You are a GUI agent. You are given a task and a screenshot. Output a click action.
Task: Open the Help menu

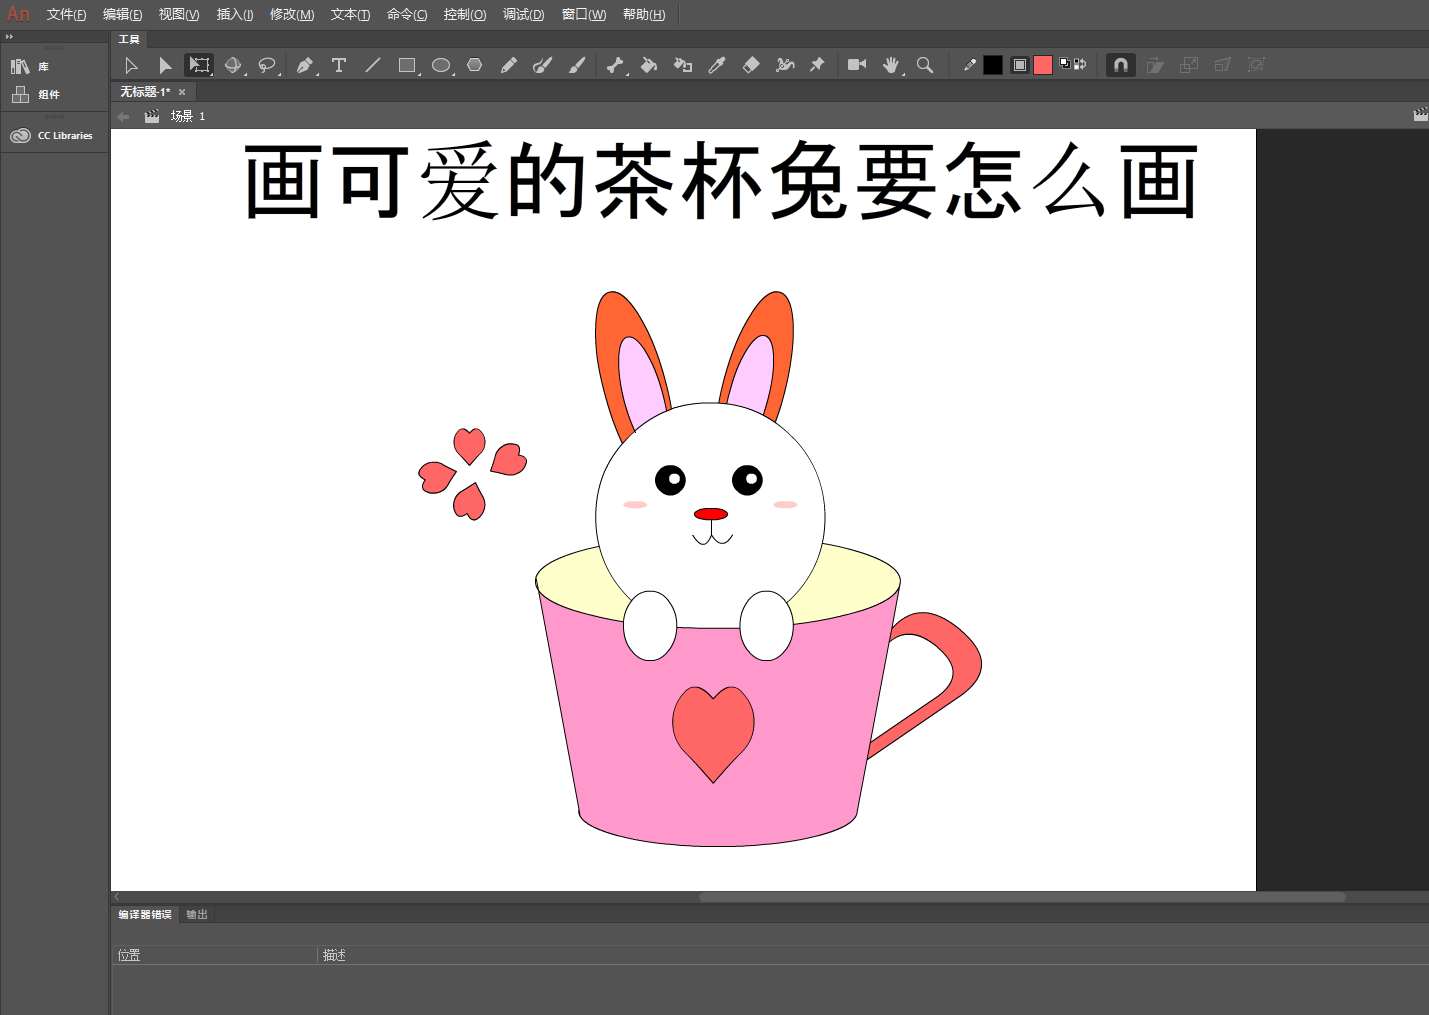tap(644, 14)
